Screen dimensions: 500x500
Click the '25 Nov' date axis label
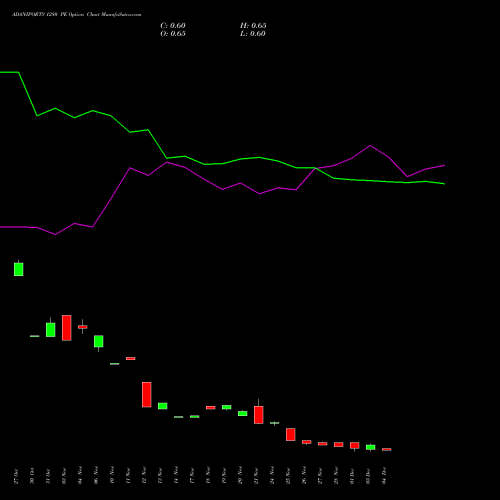pos(288,476)
